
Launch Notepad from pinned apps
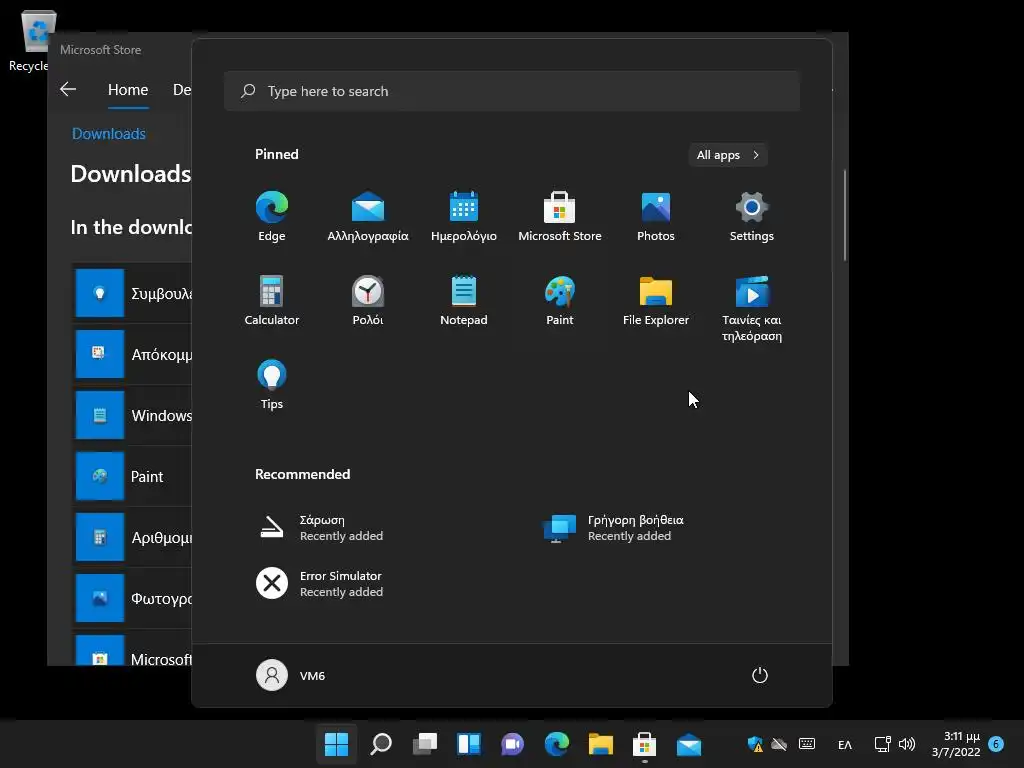(x=464, y=300)
